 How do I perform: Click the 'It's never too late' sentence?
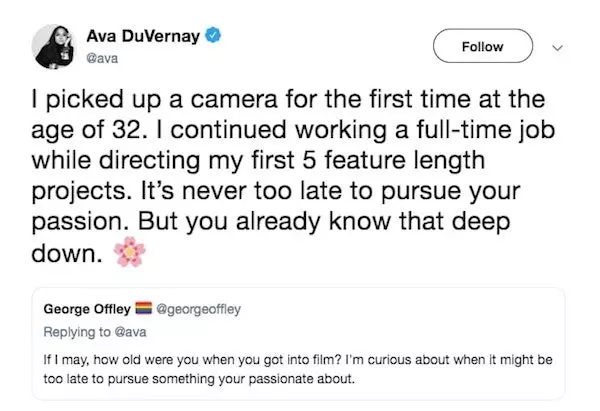click(331, 191)
